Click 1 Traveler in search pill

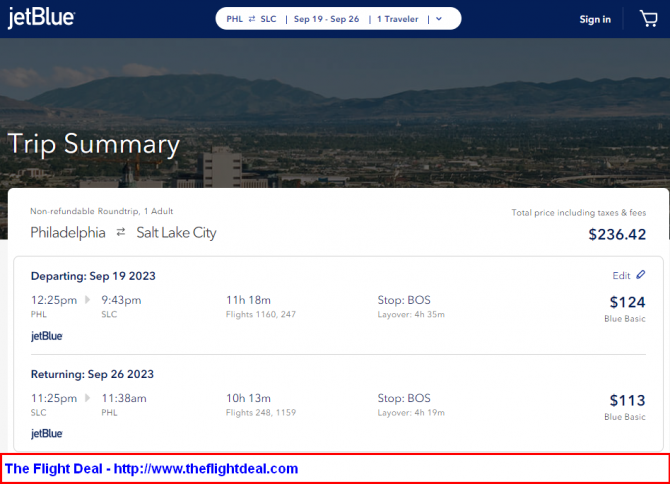(397, 19)
